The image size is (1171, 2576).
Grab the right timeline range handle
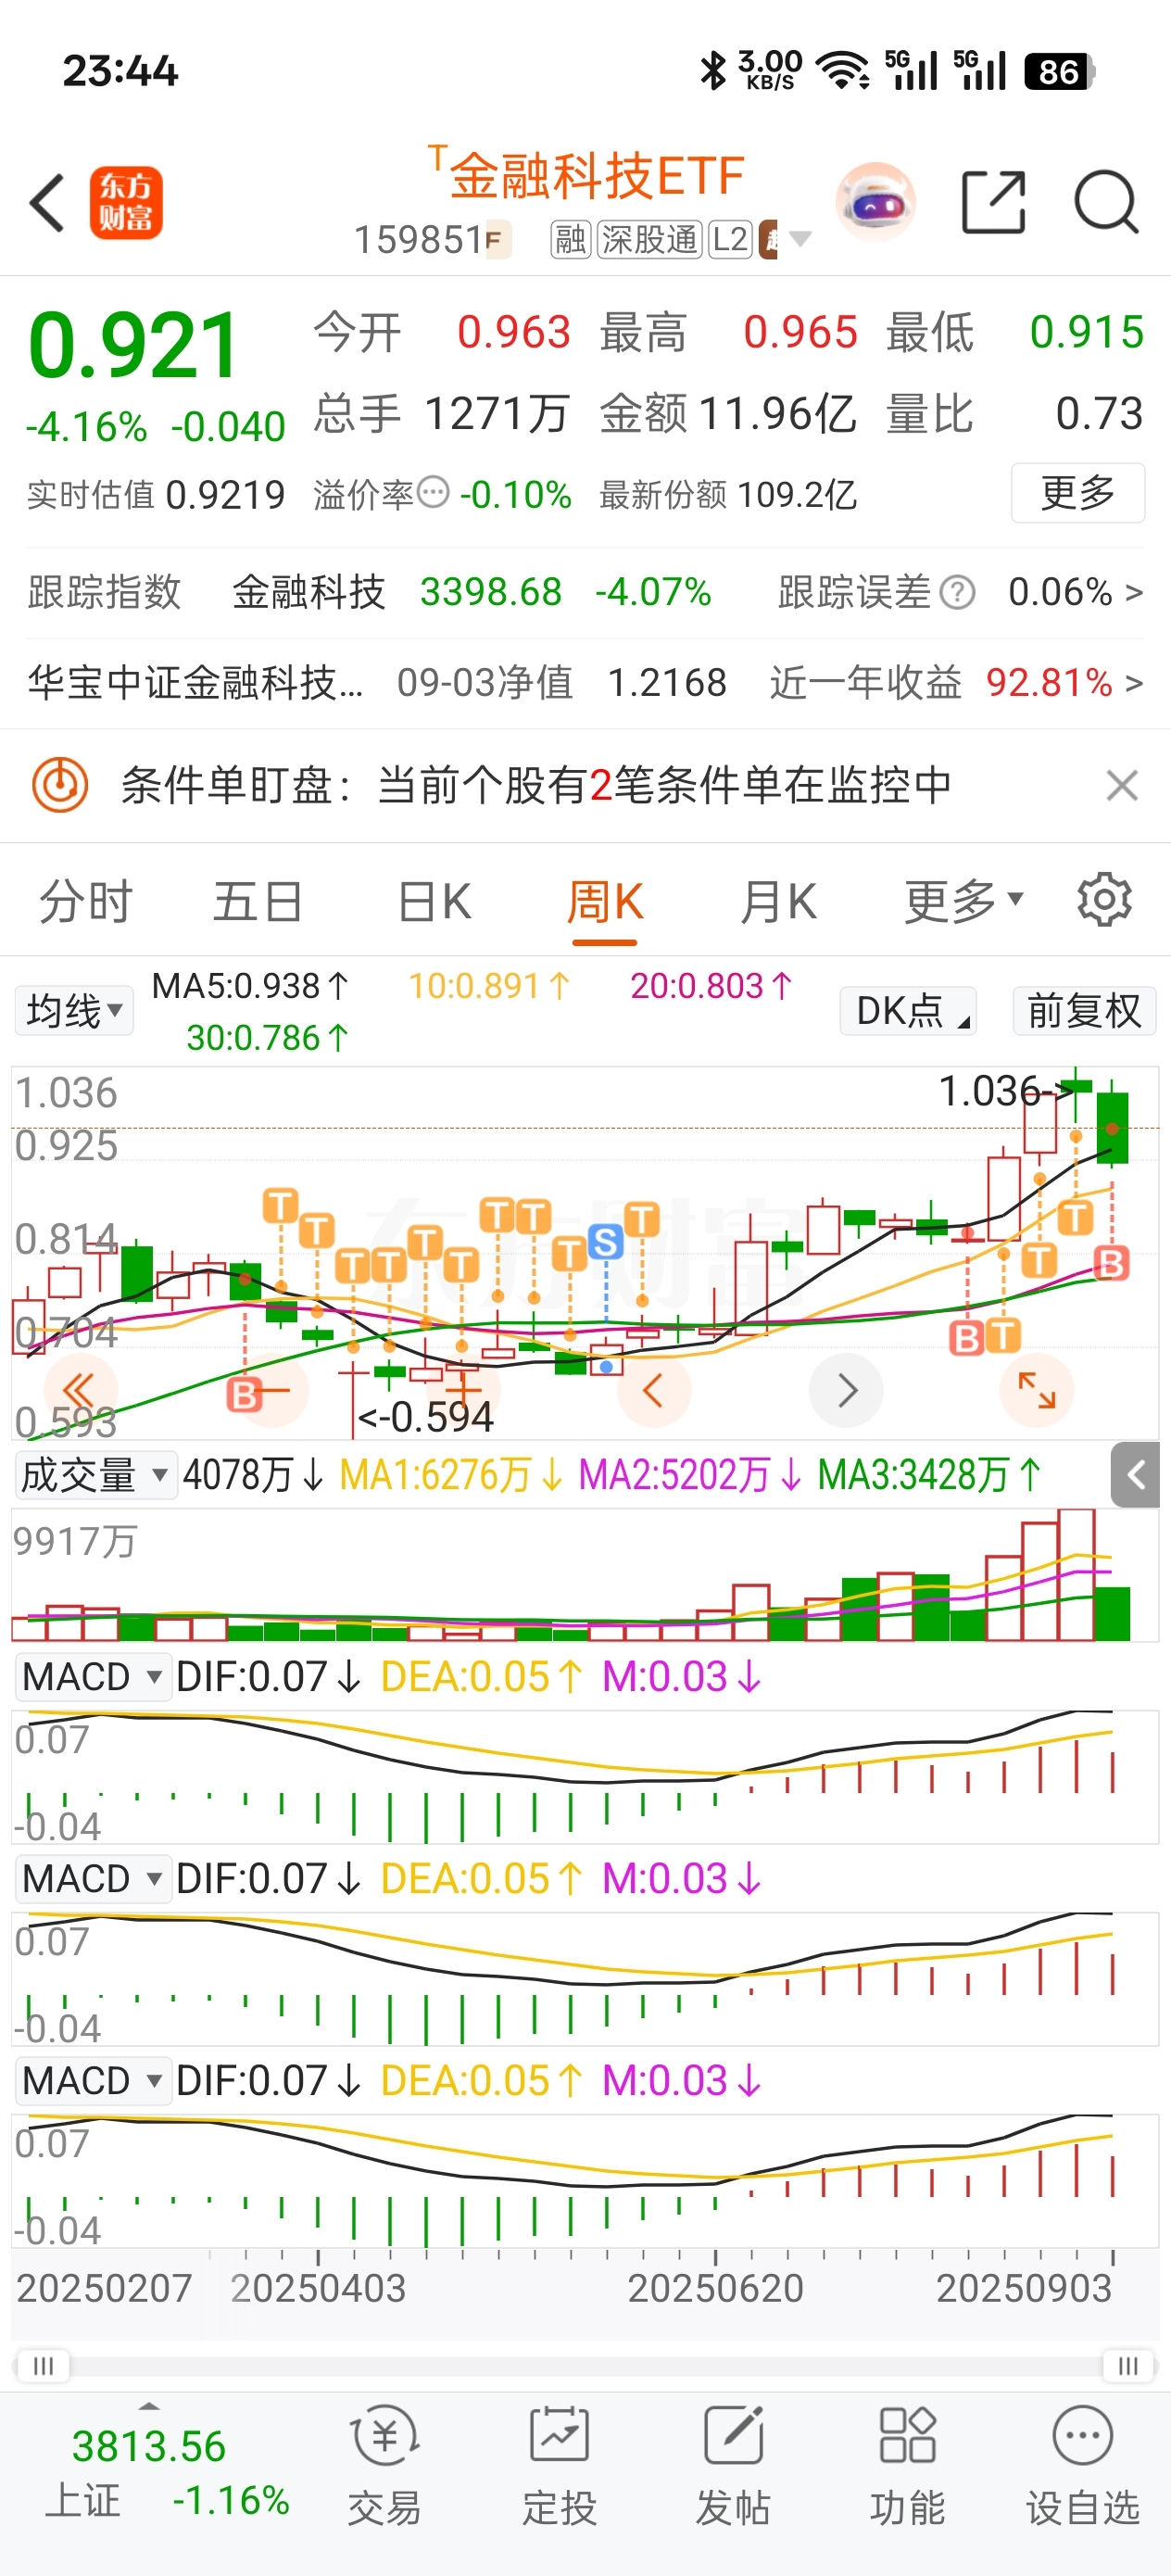pos(1128,2365)
